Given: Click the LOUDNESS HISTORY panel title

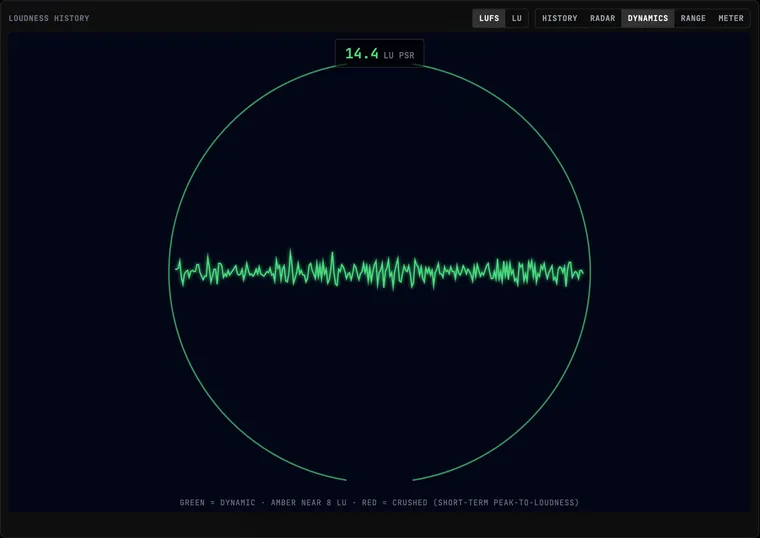Looking at the screenshot, I should pyautogui.click(x=49, y=18).
